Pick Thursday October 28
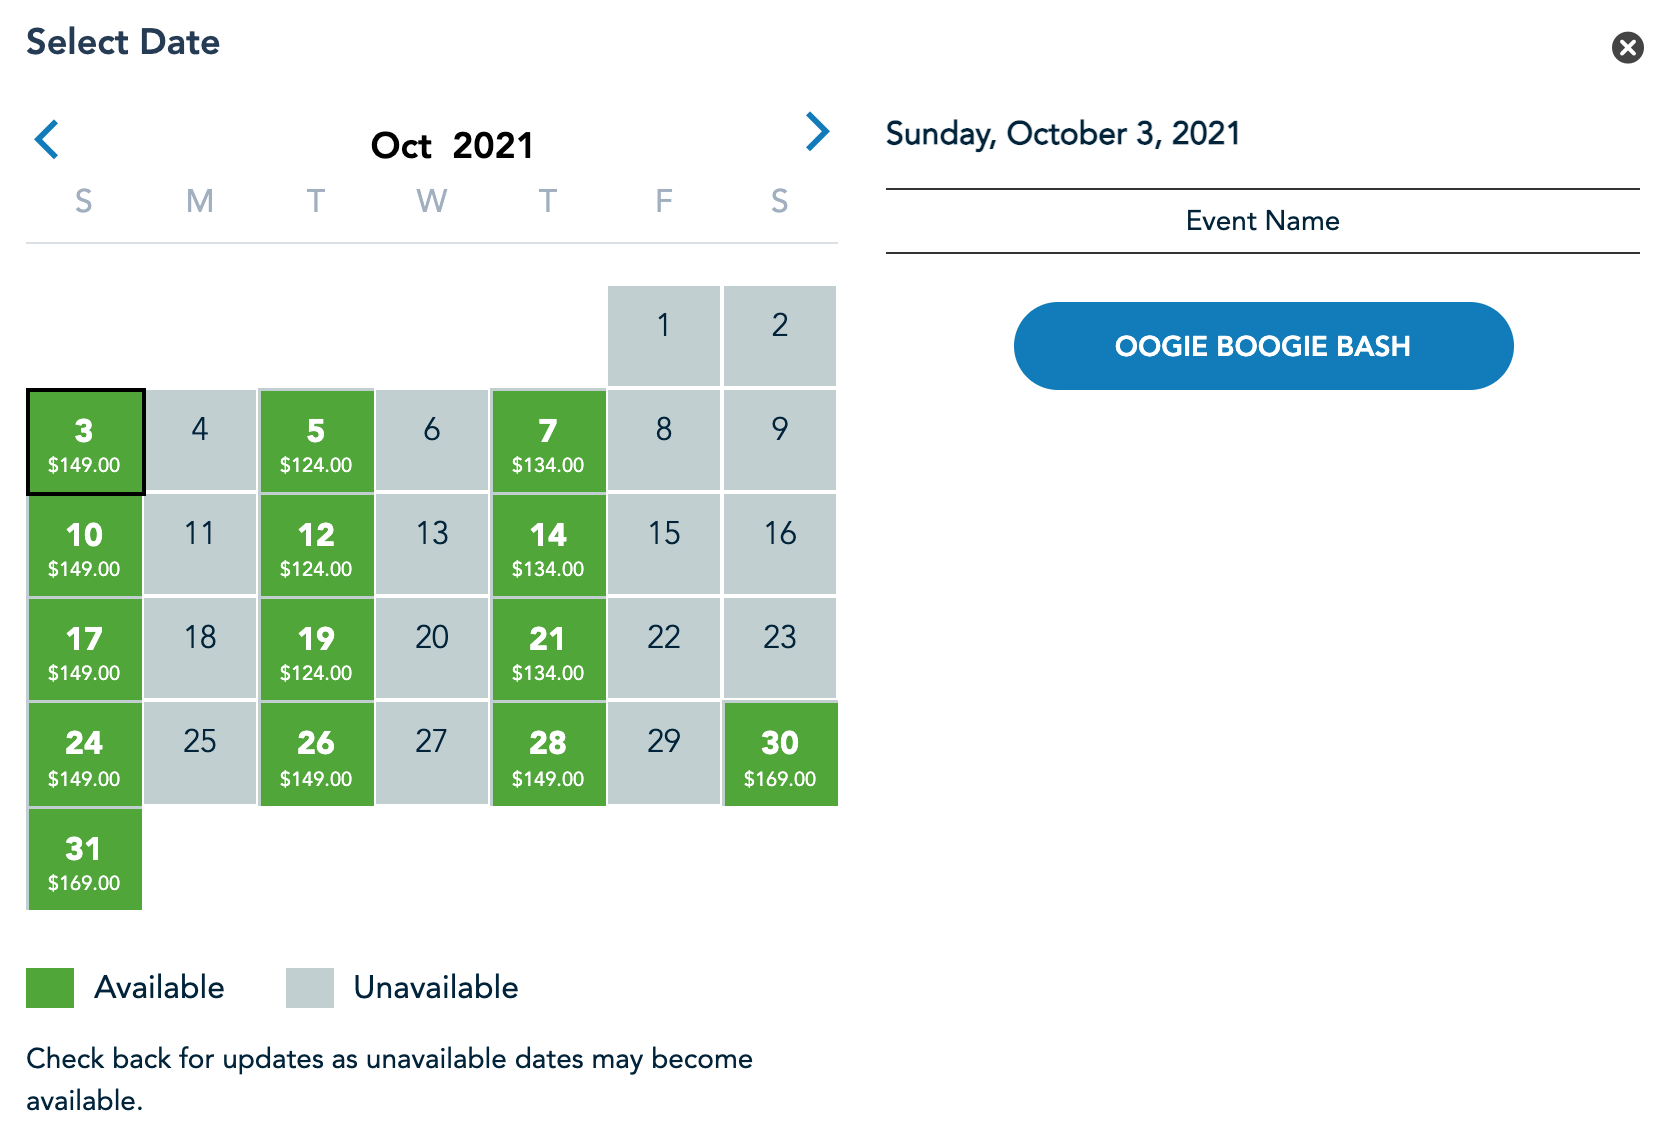This screenshot has width=1678, height=1144. 548,755
